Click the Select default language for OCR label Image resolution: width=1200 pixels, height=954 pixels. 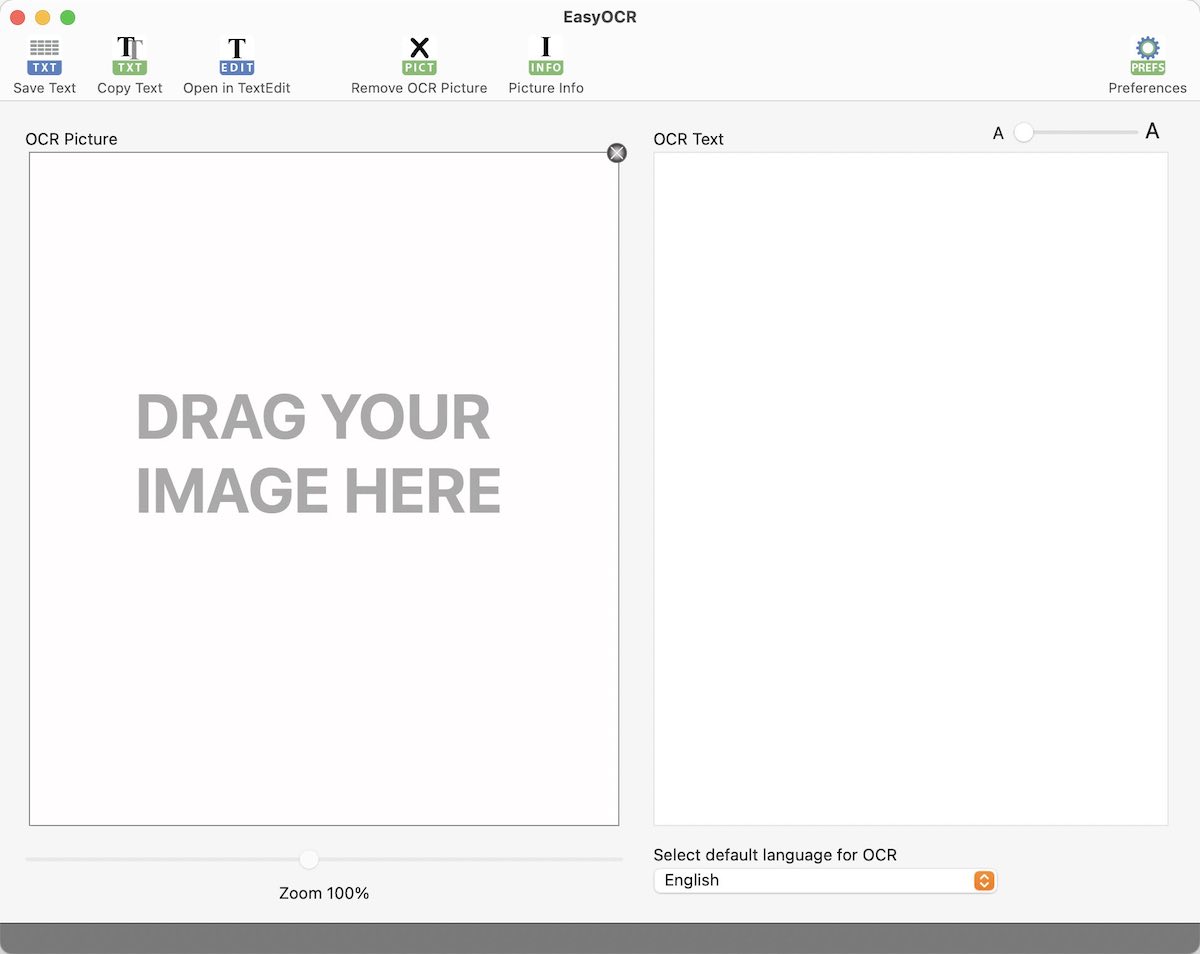pos(775,855)
